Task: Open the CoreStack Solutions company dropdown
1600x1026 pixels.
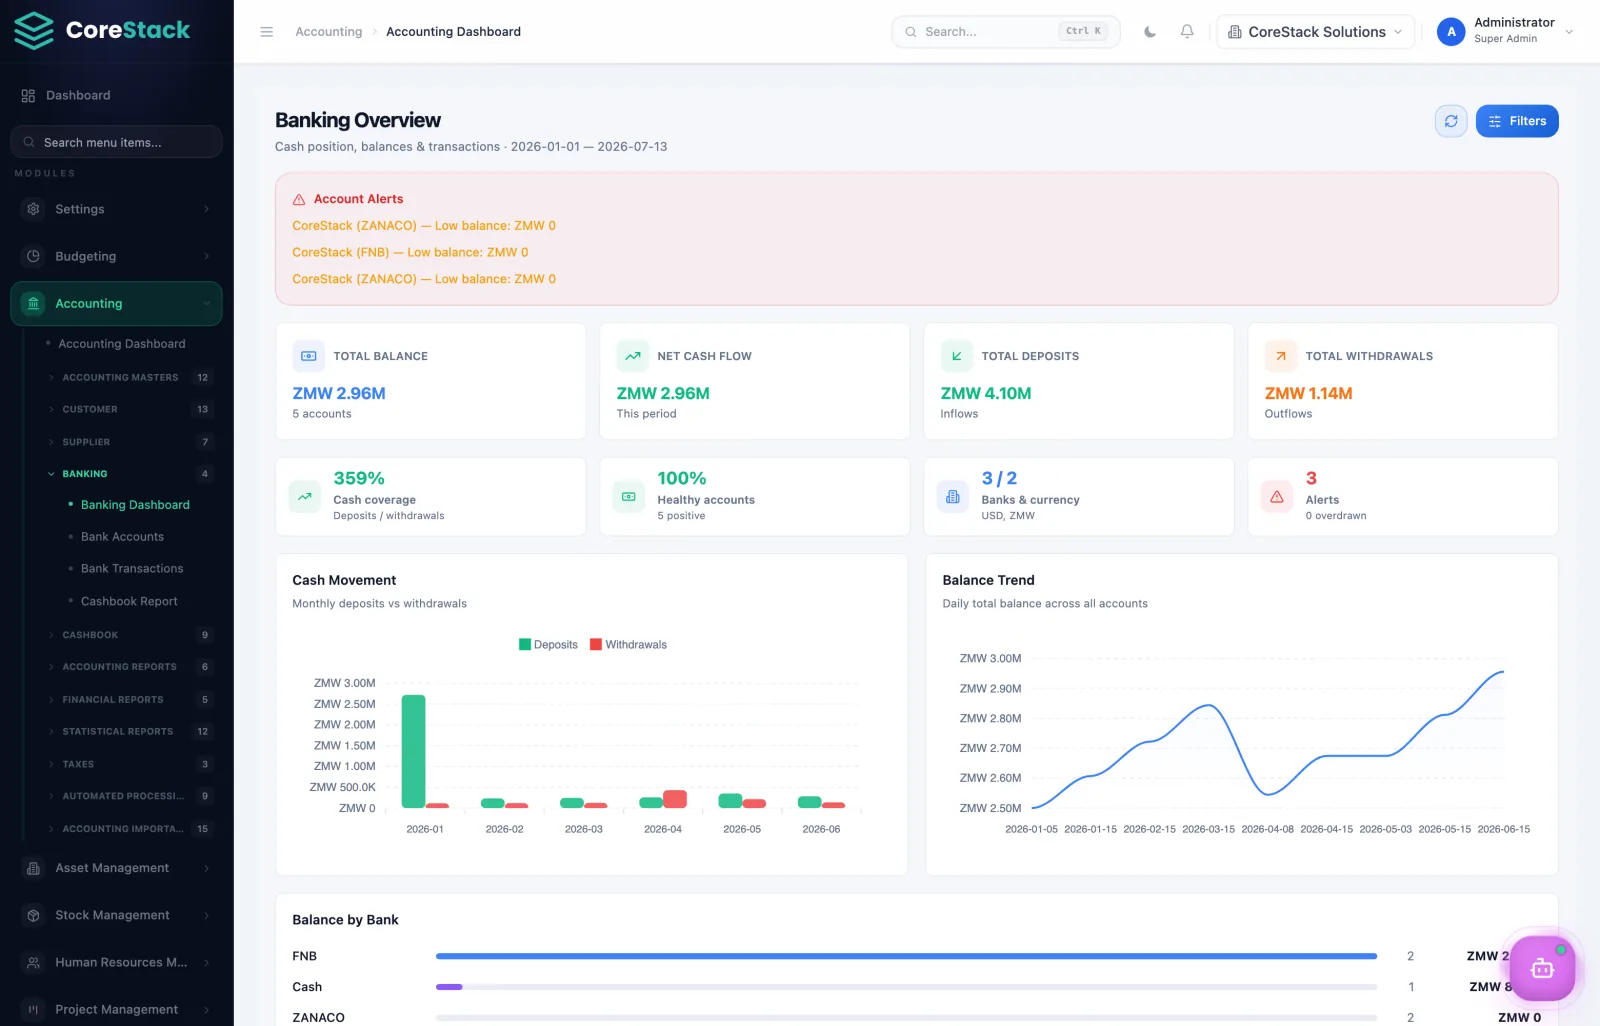Action: point(1315,32)
